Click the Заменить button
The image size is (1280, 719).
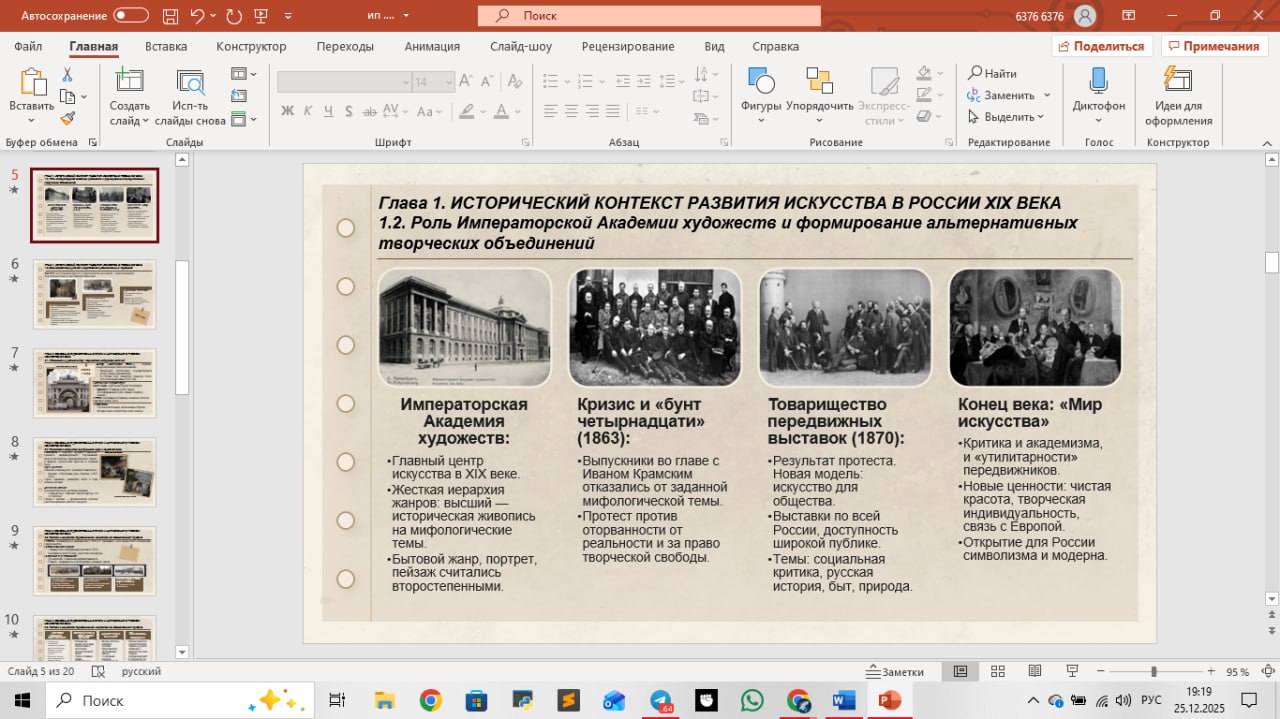click(1001, 95)
